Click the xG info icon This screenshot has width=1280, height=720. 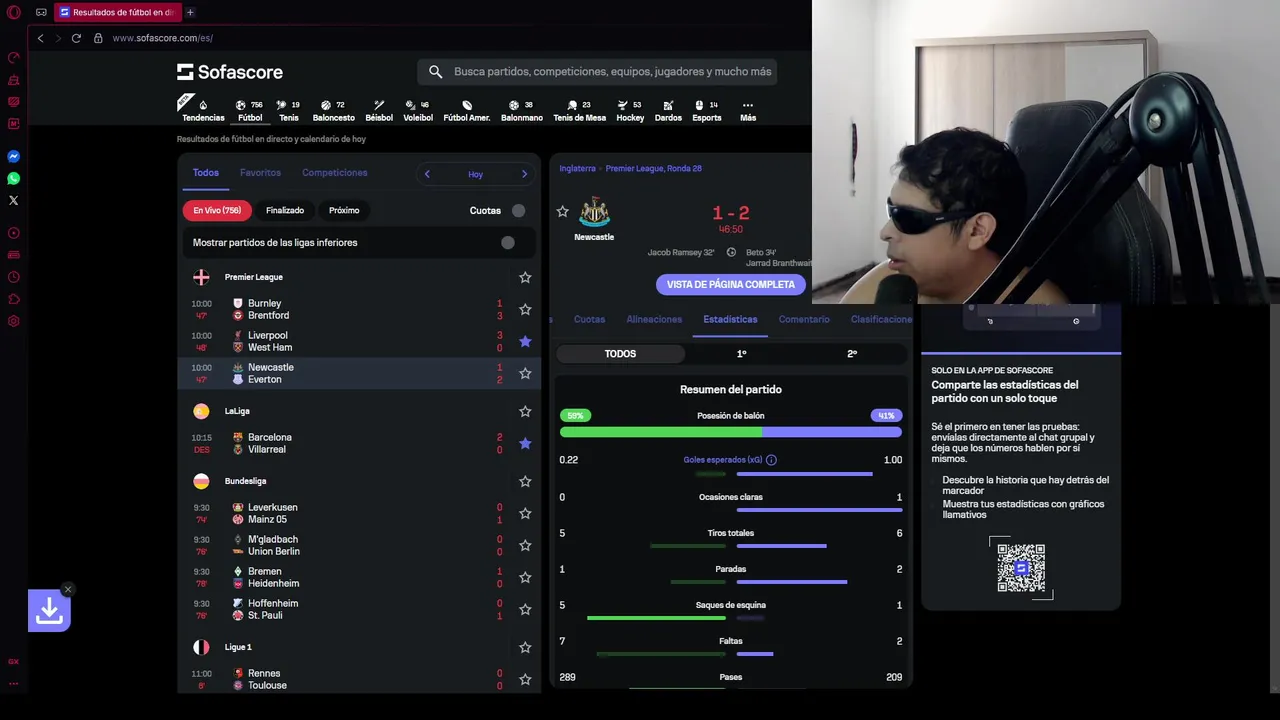[771, 460]
